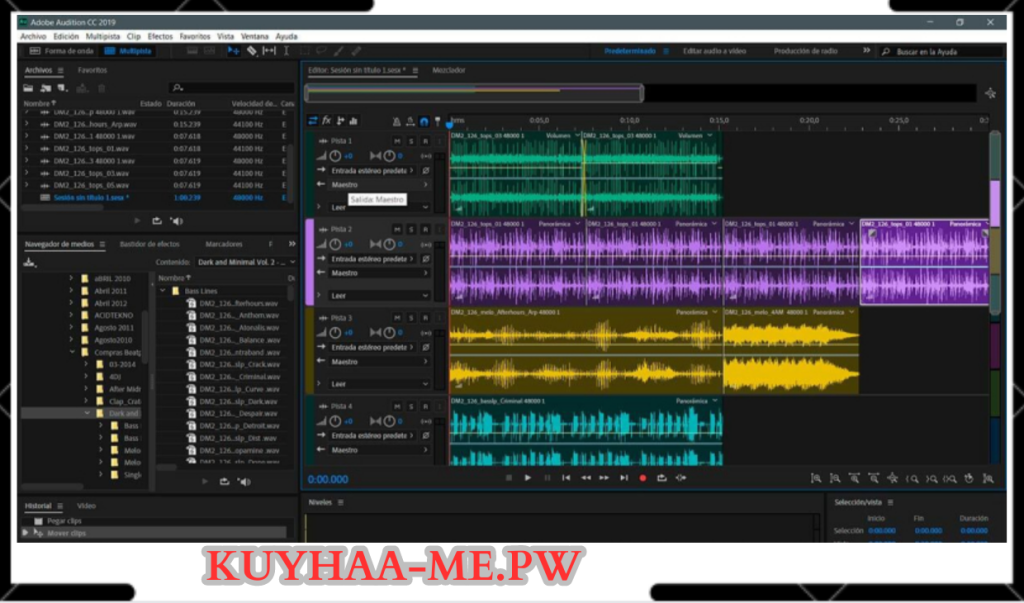Solo Pista 1 with the S button
Image resolution: width=1024 pixels, height=603 pixels.
[411, 141]
